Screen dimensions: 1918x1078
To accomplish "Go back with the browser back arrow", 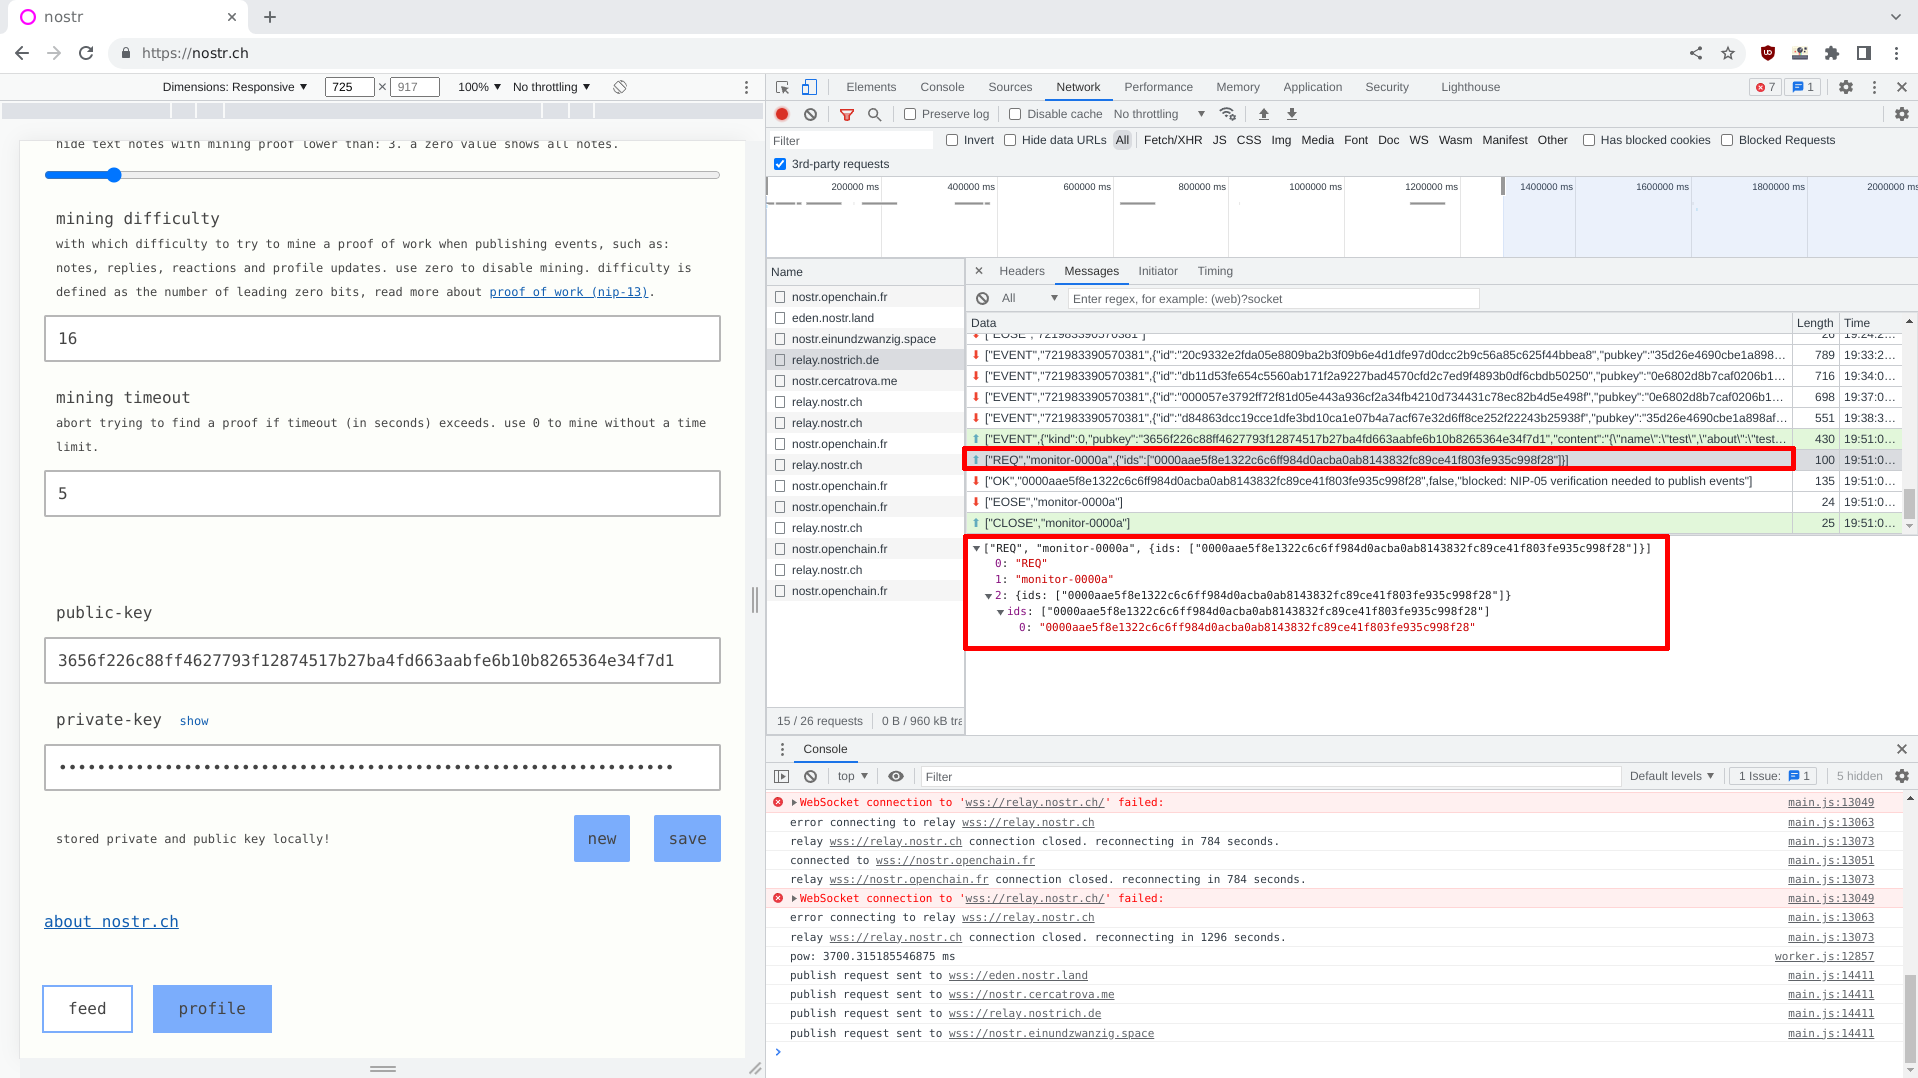I will [x=22, y=53].
